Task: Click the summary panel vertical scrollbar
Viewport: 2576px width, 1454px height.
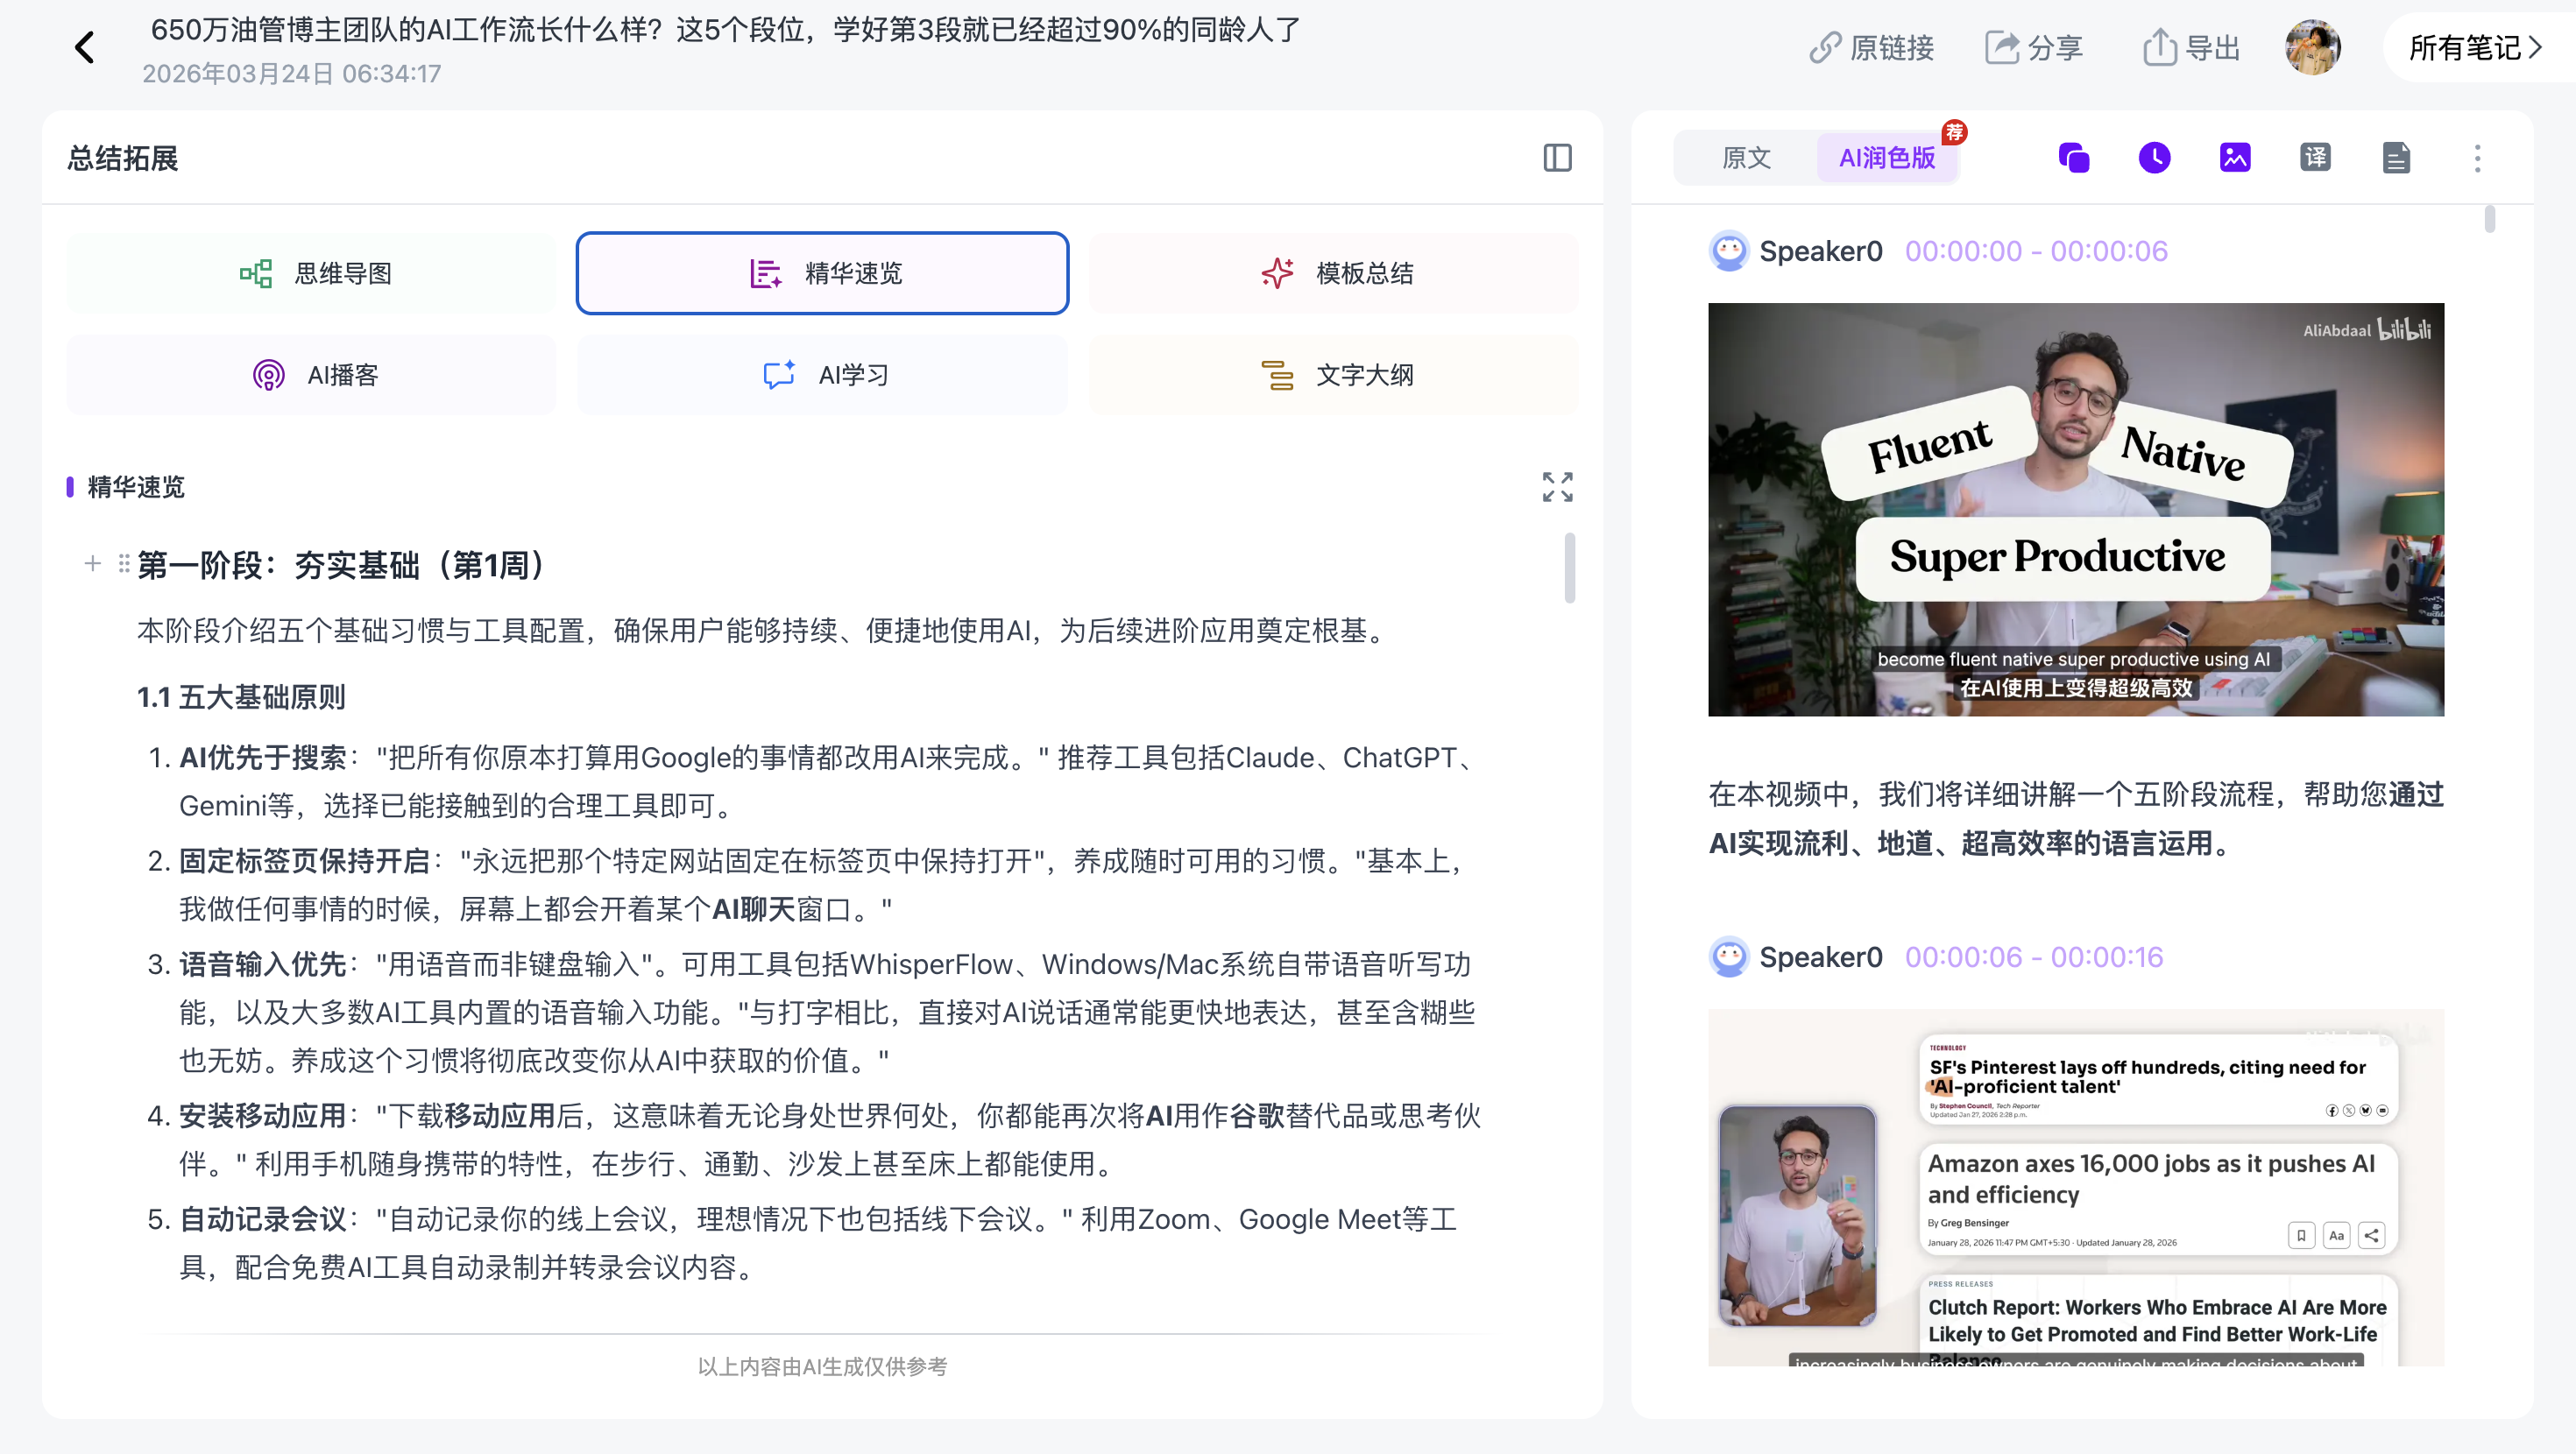Action: [x=1569, y=567]
